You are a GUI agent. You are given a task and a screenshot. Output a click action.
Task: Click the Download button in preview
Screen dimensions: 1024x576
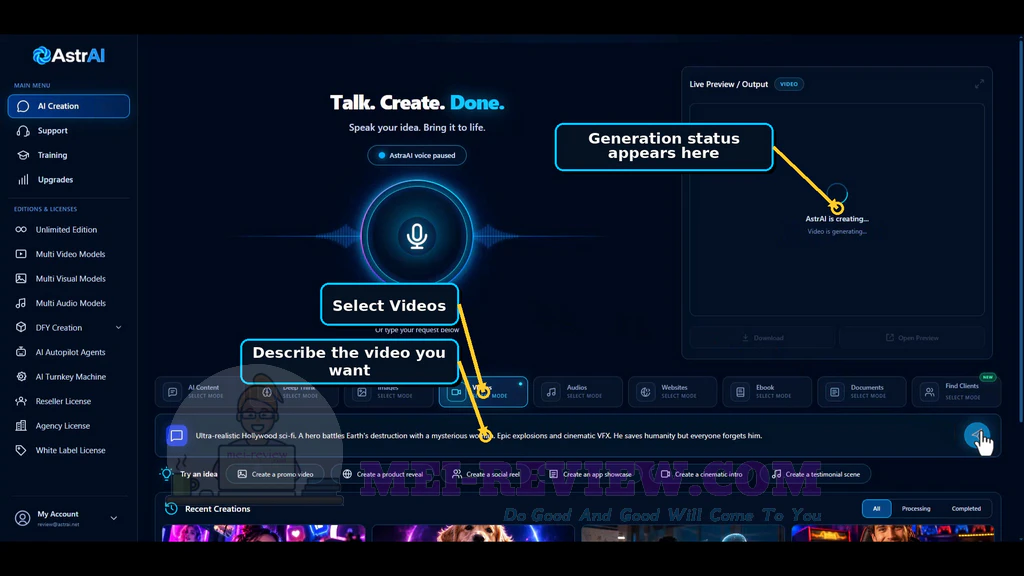pyautogui.click(x=762, y=338)
